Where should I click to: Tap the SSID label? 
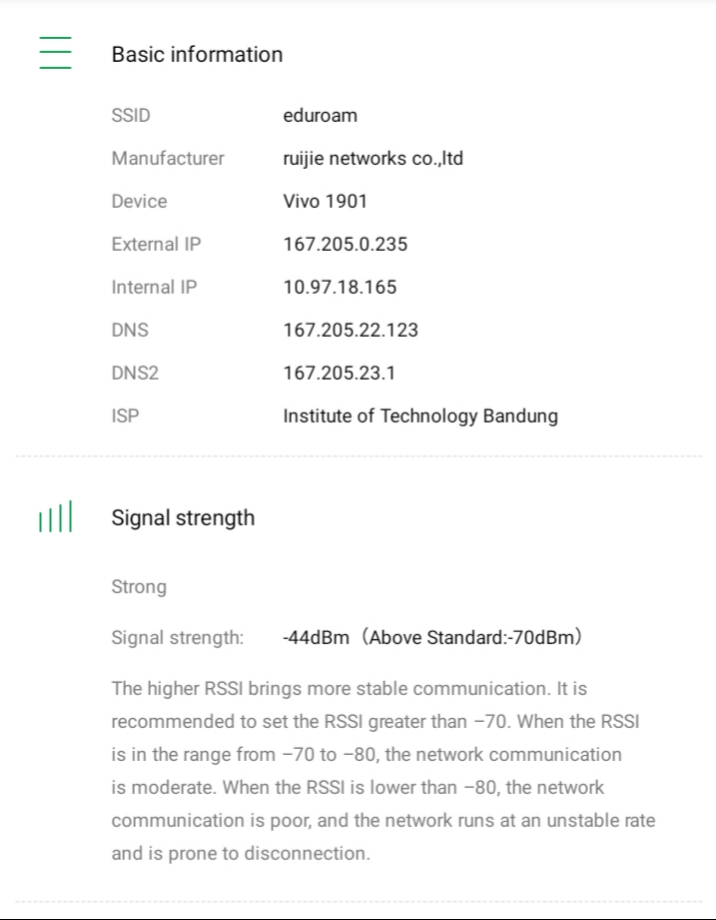131,115
